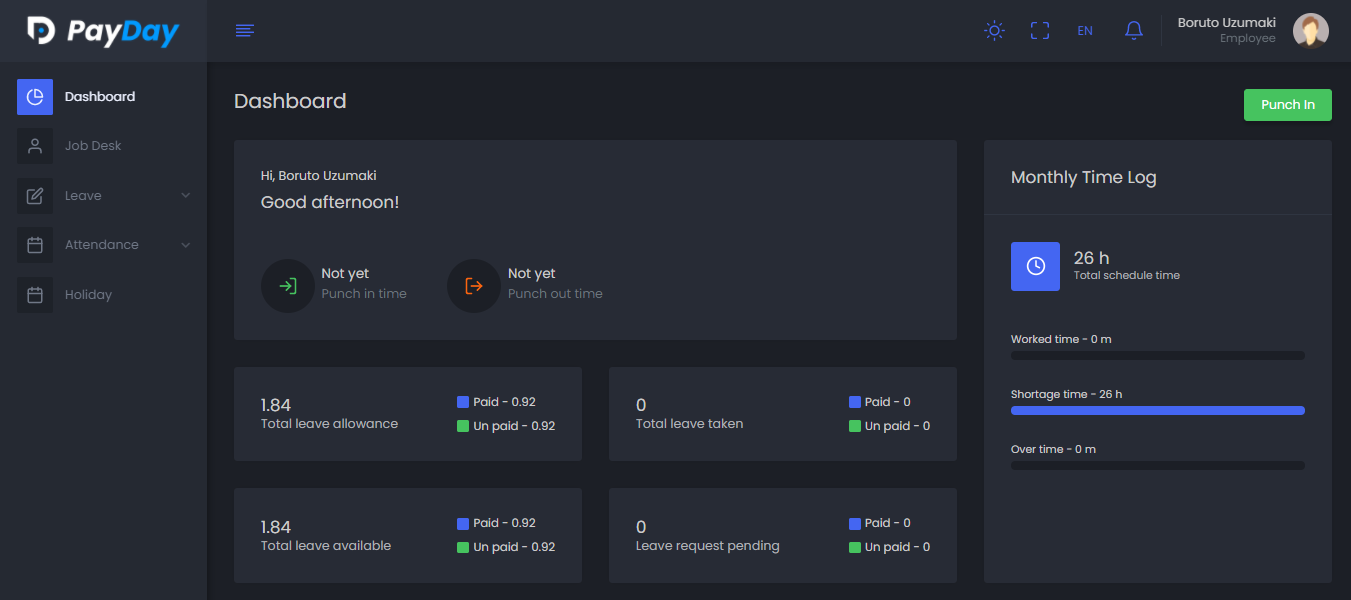Click the Total leave available label
This screenshot has width=1351, height=600.
coord(326,546)
